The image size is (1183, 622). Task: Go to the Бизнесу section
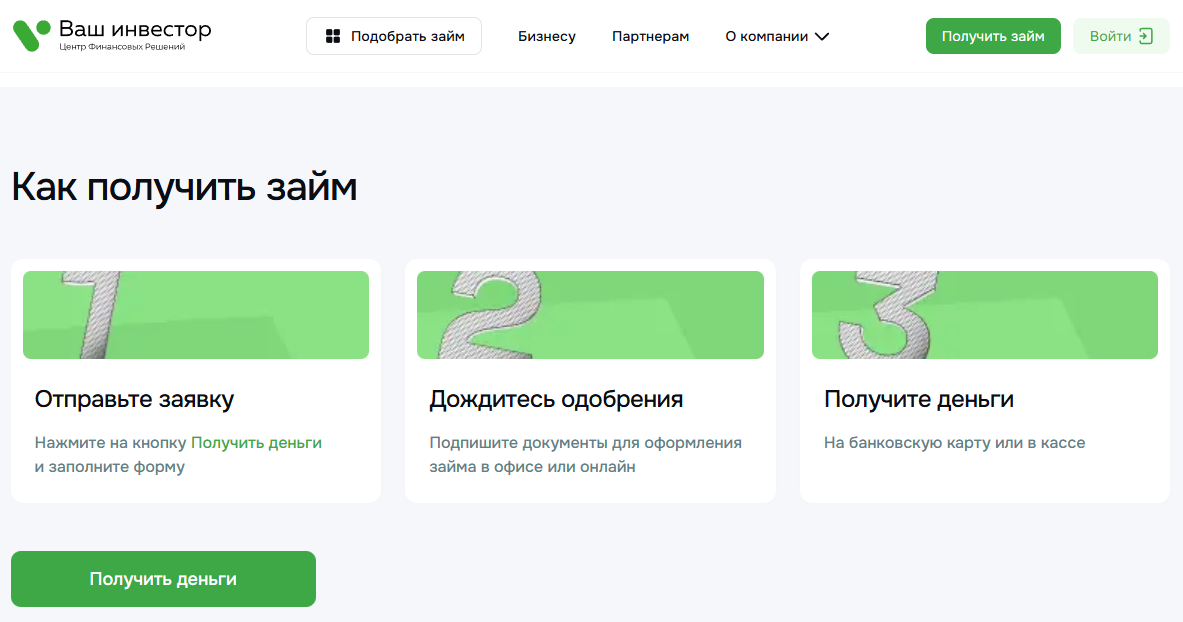coord(546,37)
